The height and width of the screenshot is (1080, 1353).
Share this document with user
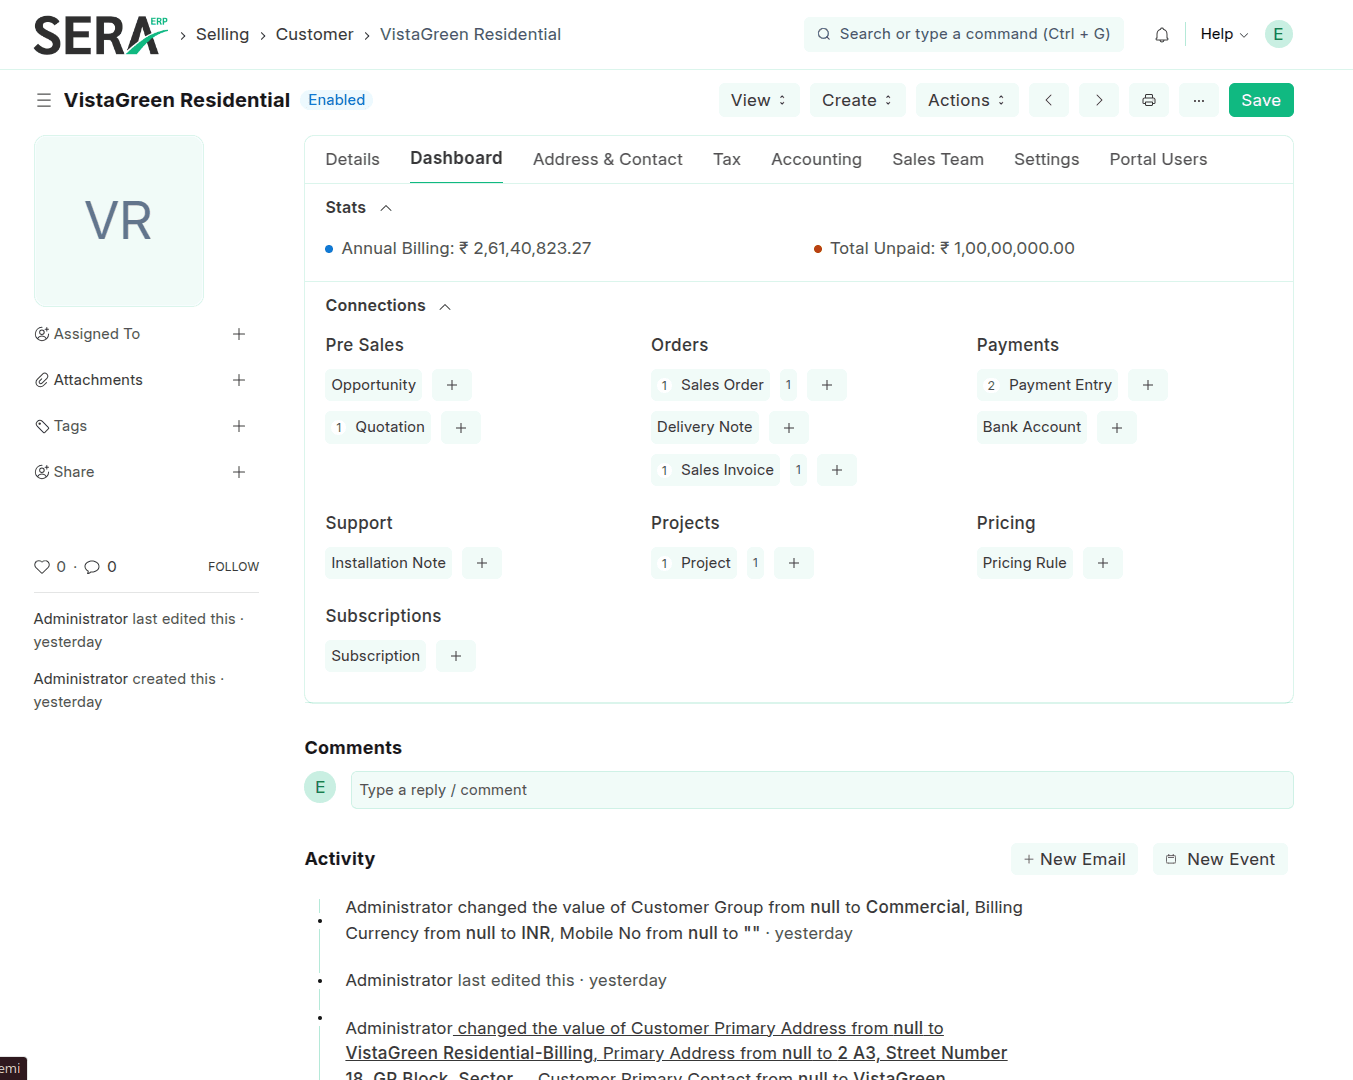coord(239,472)
